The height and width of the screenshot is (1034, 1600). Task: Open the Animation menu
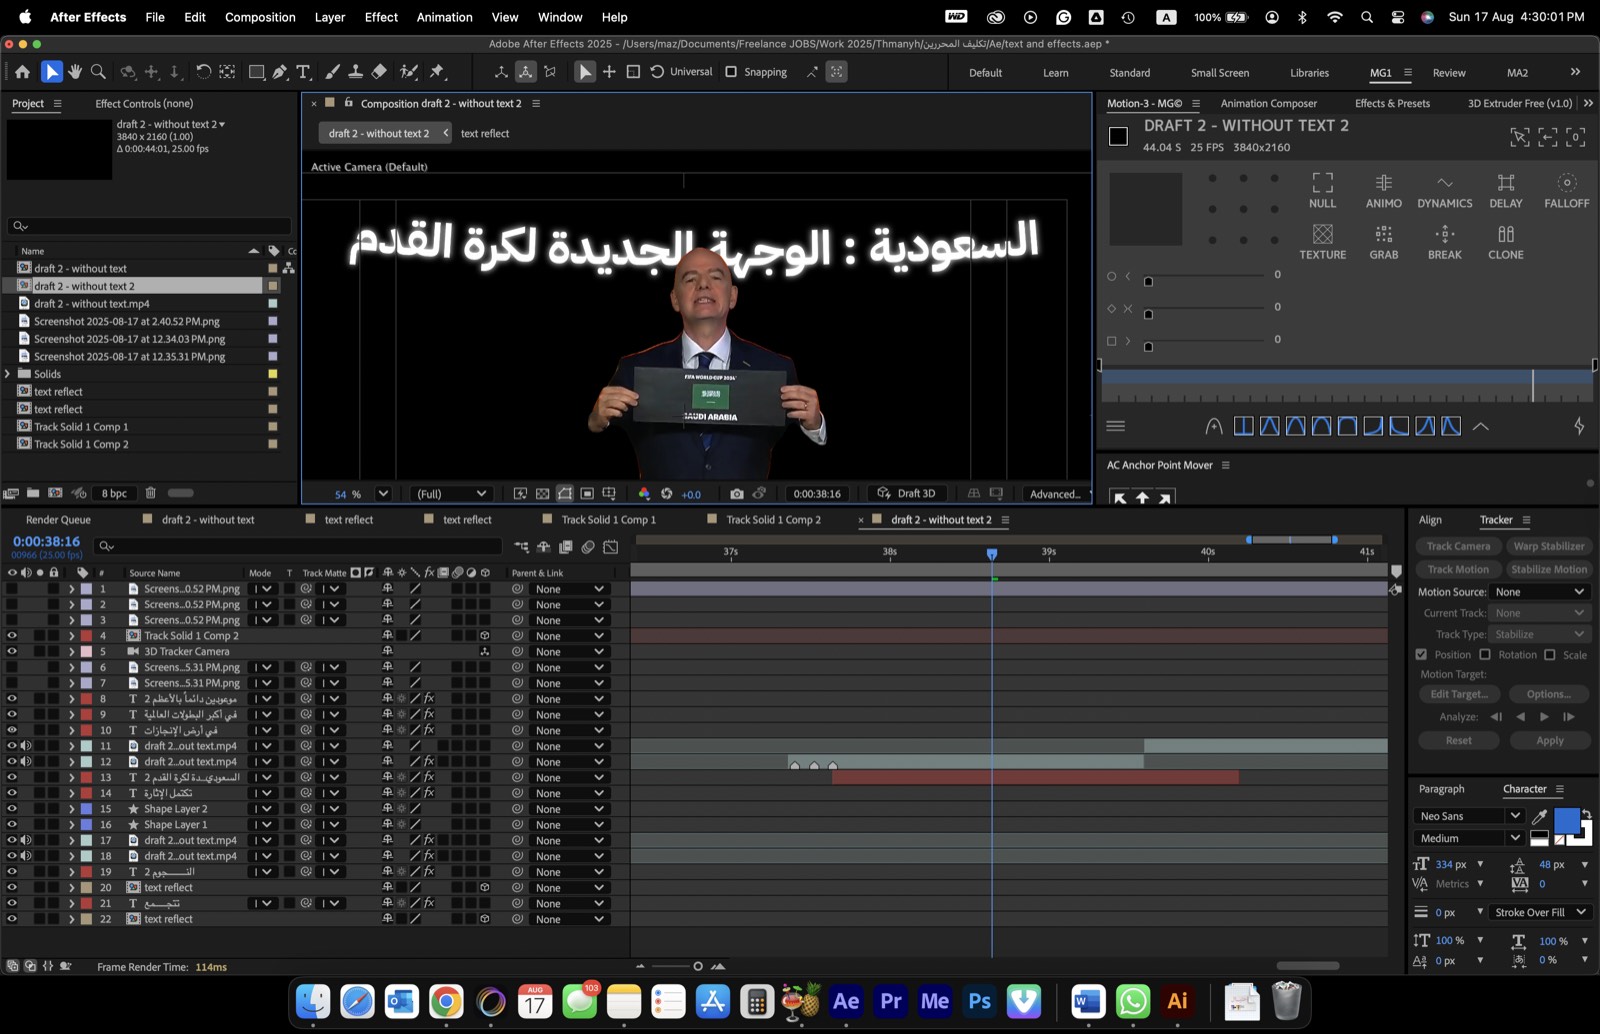click(x=444, y=17)
